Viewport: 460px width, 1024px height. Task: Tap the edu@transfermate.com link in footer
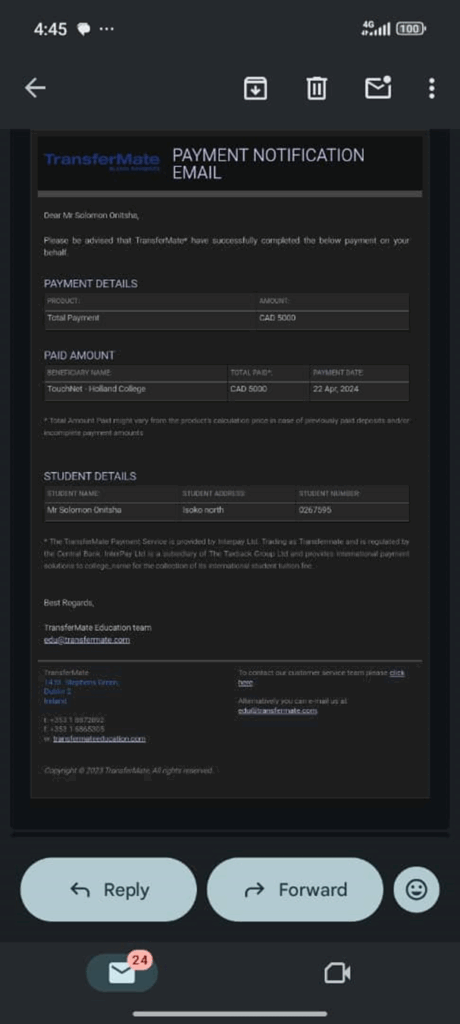coord(278,711)
